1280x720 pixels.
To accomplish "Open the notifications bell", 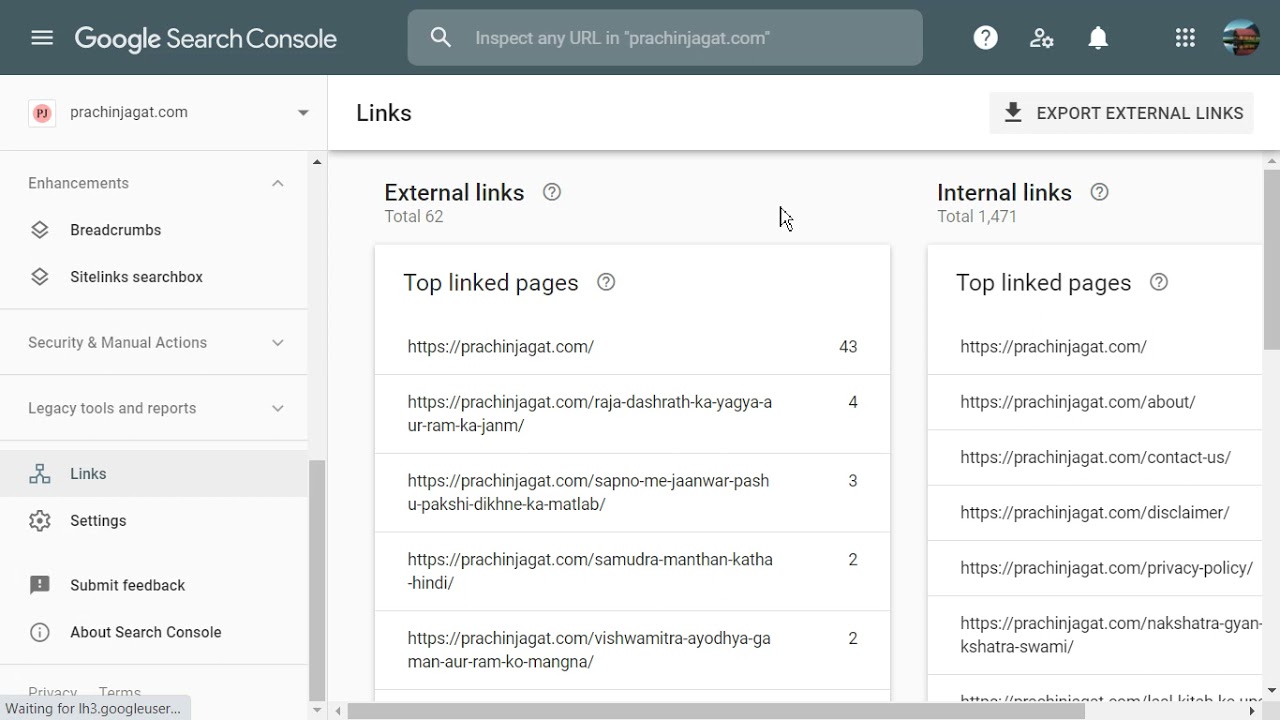I will [x=1098, y=38].
